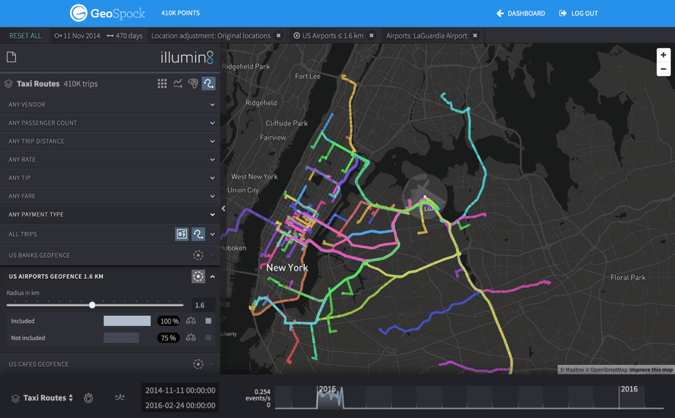This screenshot has width=675, height=418.
Task: Select the route path view icon
Action: 208,84
